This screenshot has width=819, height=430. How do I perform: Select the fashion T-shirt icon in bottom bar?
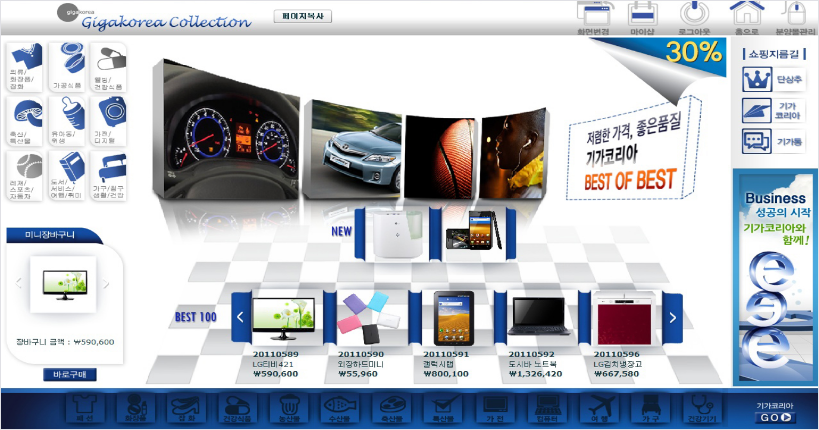click(x=85, y=409)
